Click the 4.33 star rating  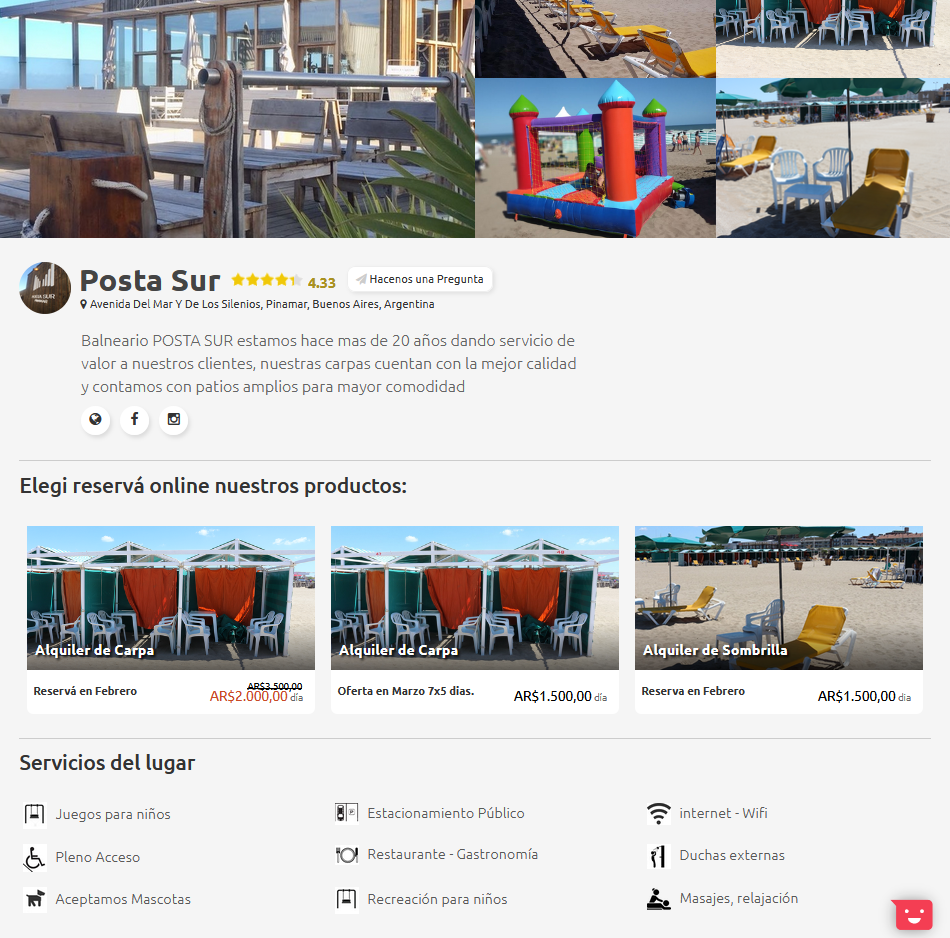[x=284, y=281]
